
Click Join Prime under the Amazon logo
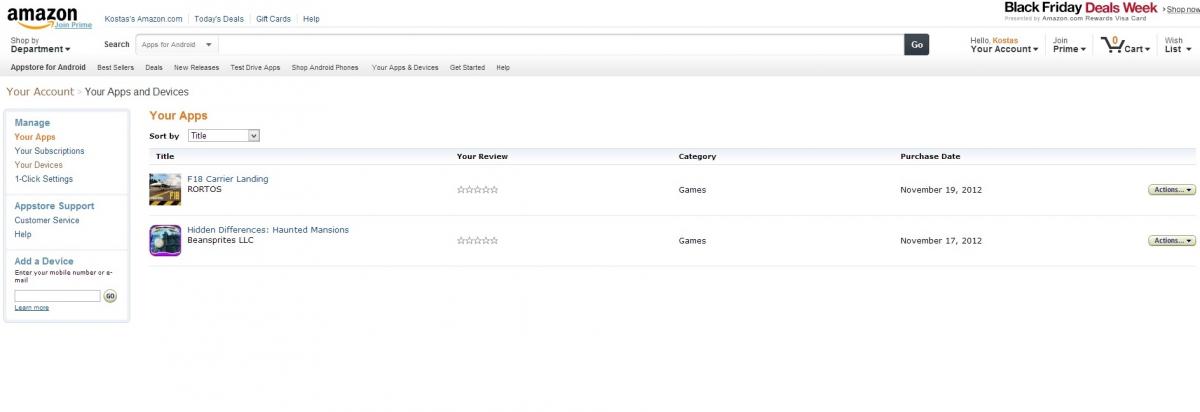click(73, 25)
